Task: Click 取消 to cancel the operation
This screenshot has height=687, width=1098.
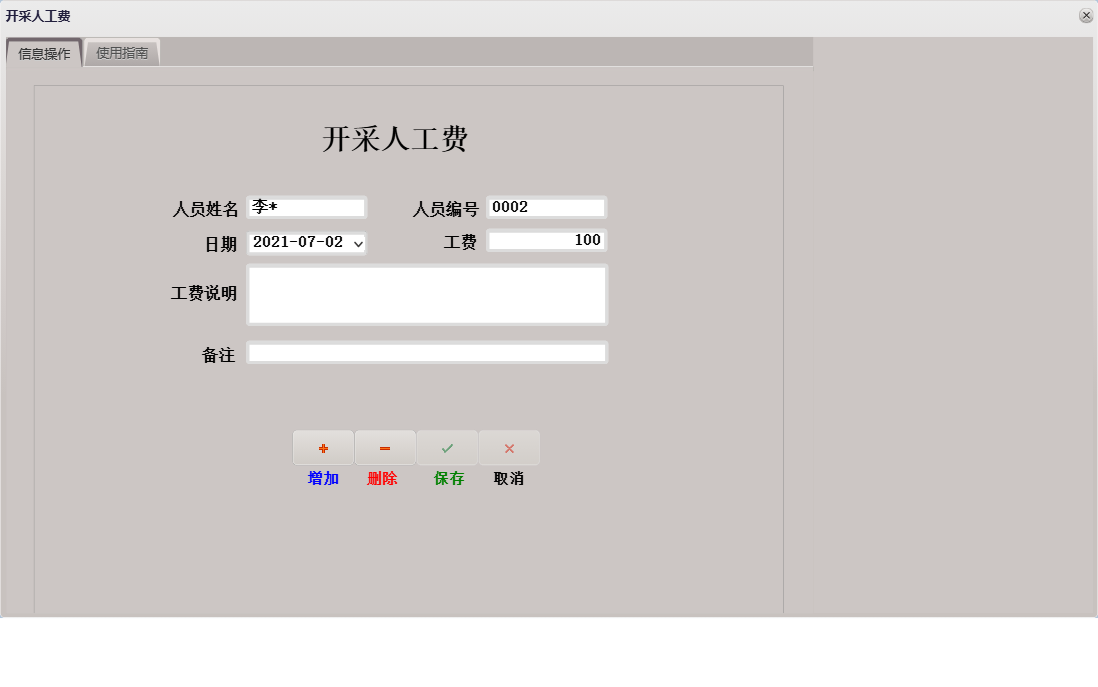Action: [508, 480]
